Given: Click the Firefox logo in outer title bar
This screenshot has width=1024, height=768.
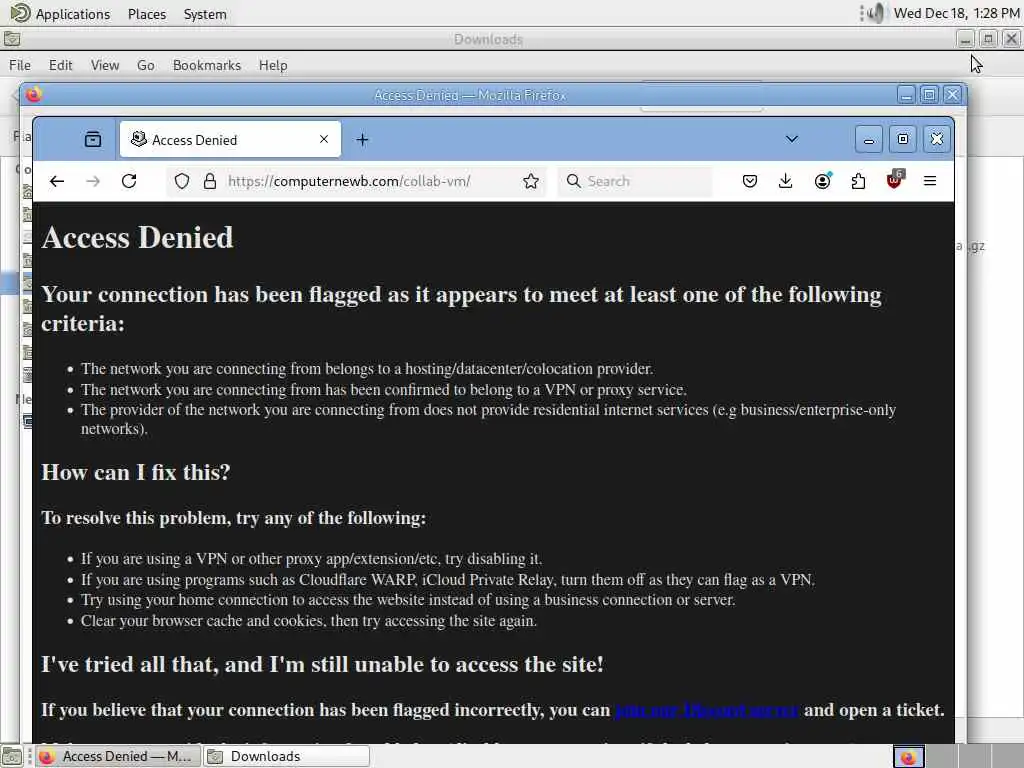Looking at the screenshot, I should tap(33, 95).
